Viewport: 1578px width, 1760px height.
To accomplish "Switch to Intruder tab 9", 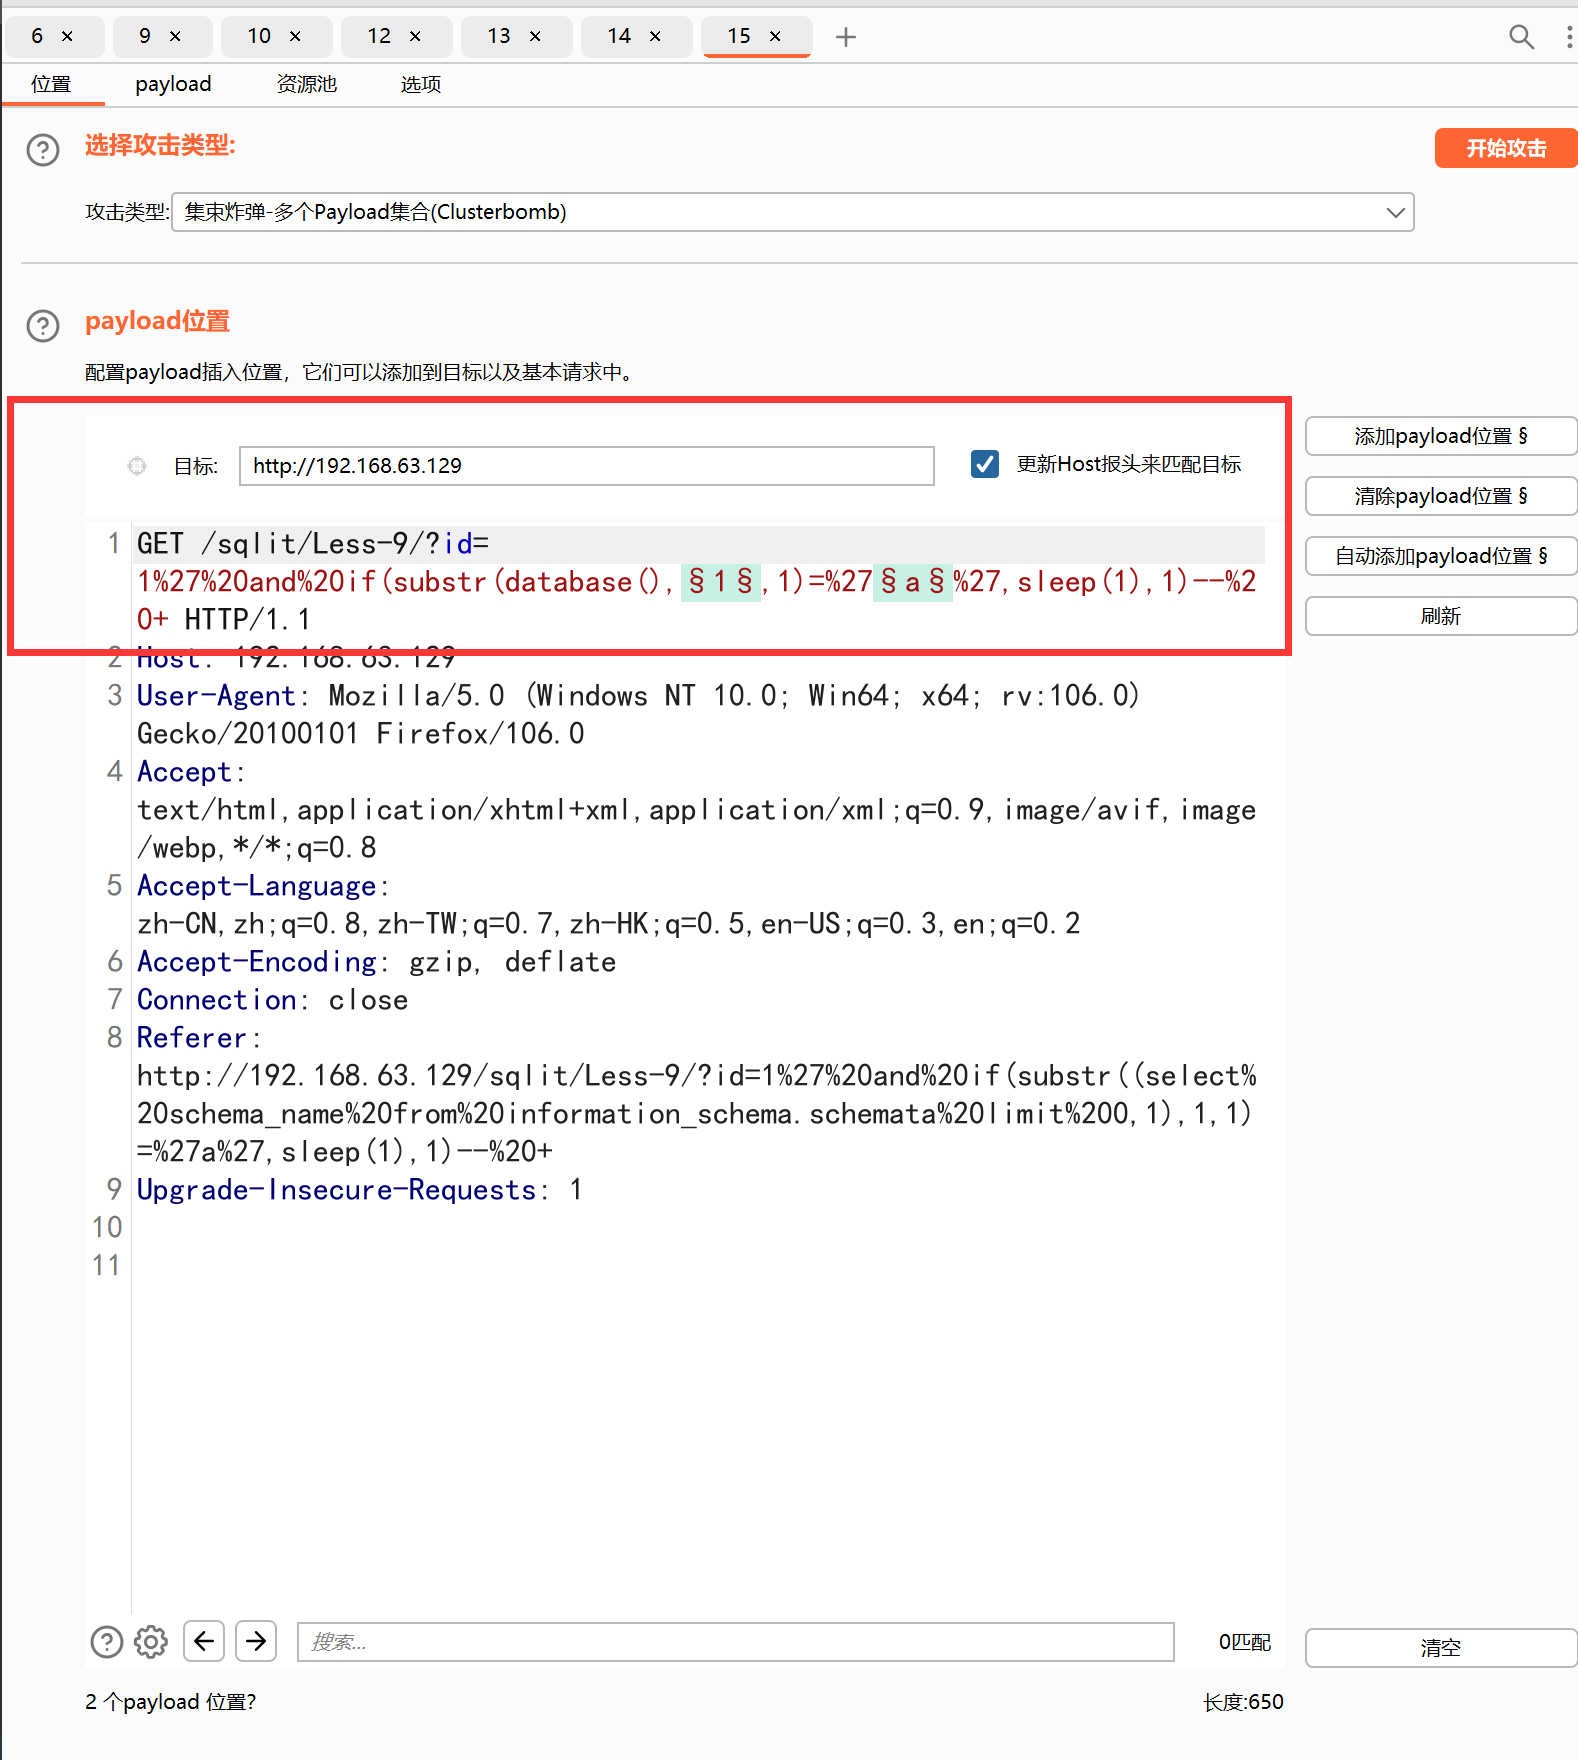I will tap(145, 36).
